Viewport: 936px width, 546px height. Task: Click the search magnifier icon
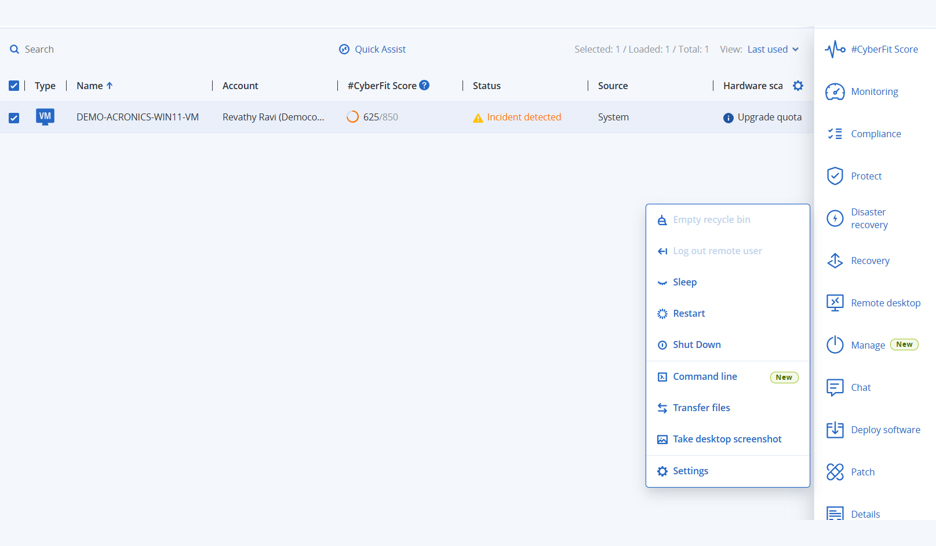14,49
